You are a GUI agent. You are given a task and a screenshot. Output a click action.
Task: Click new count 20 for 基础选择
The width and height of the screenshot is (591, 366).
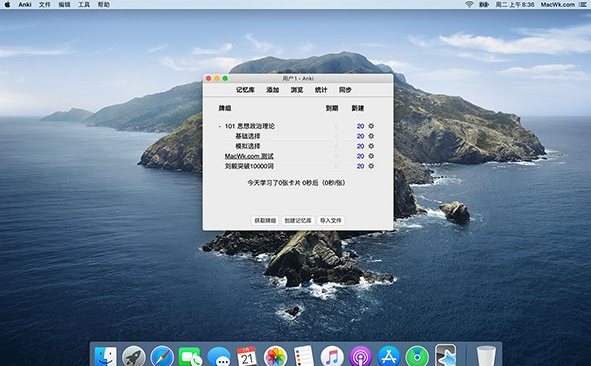tap(361, 136)
